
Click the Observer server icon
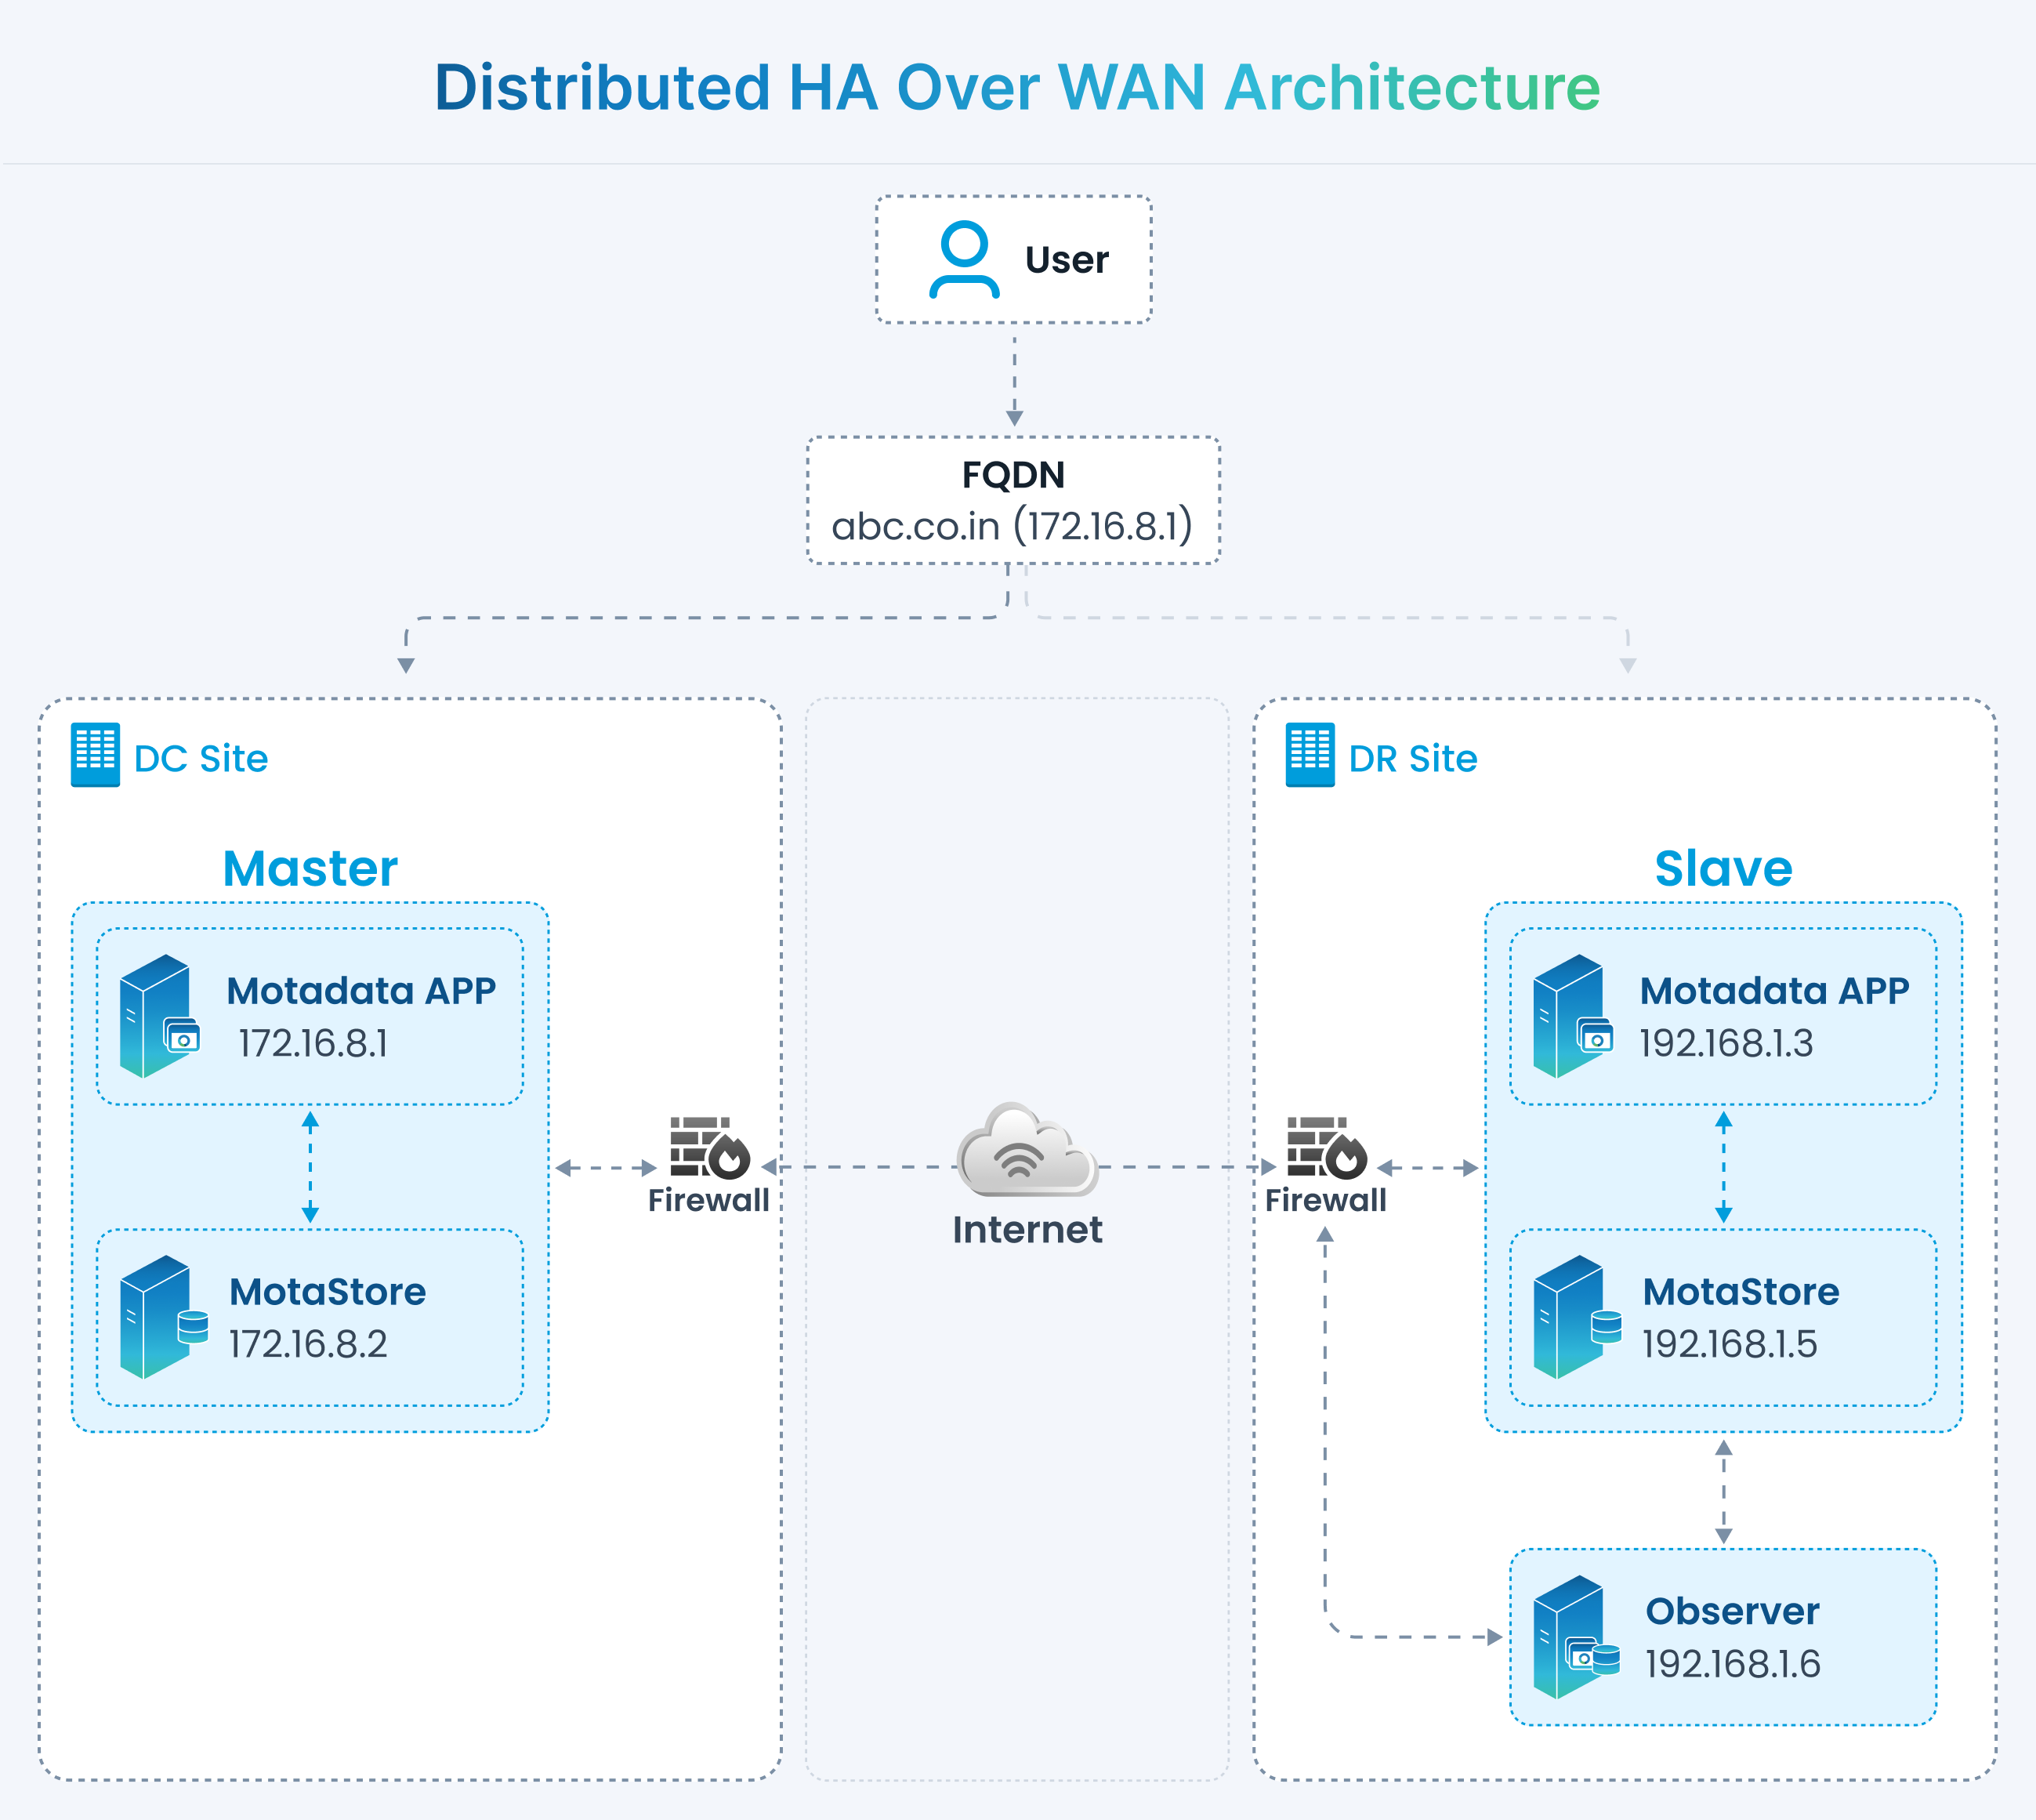tap(1576, 1637)
